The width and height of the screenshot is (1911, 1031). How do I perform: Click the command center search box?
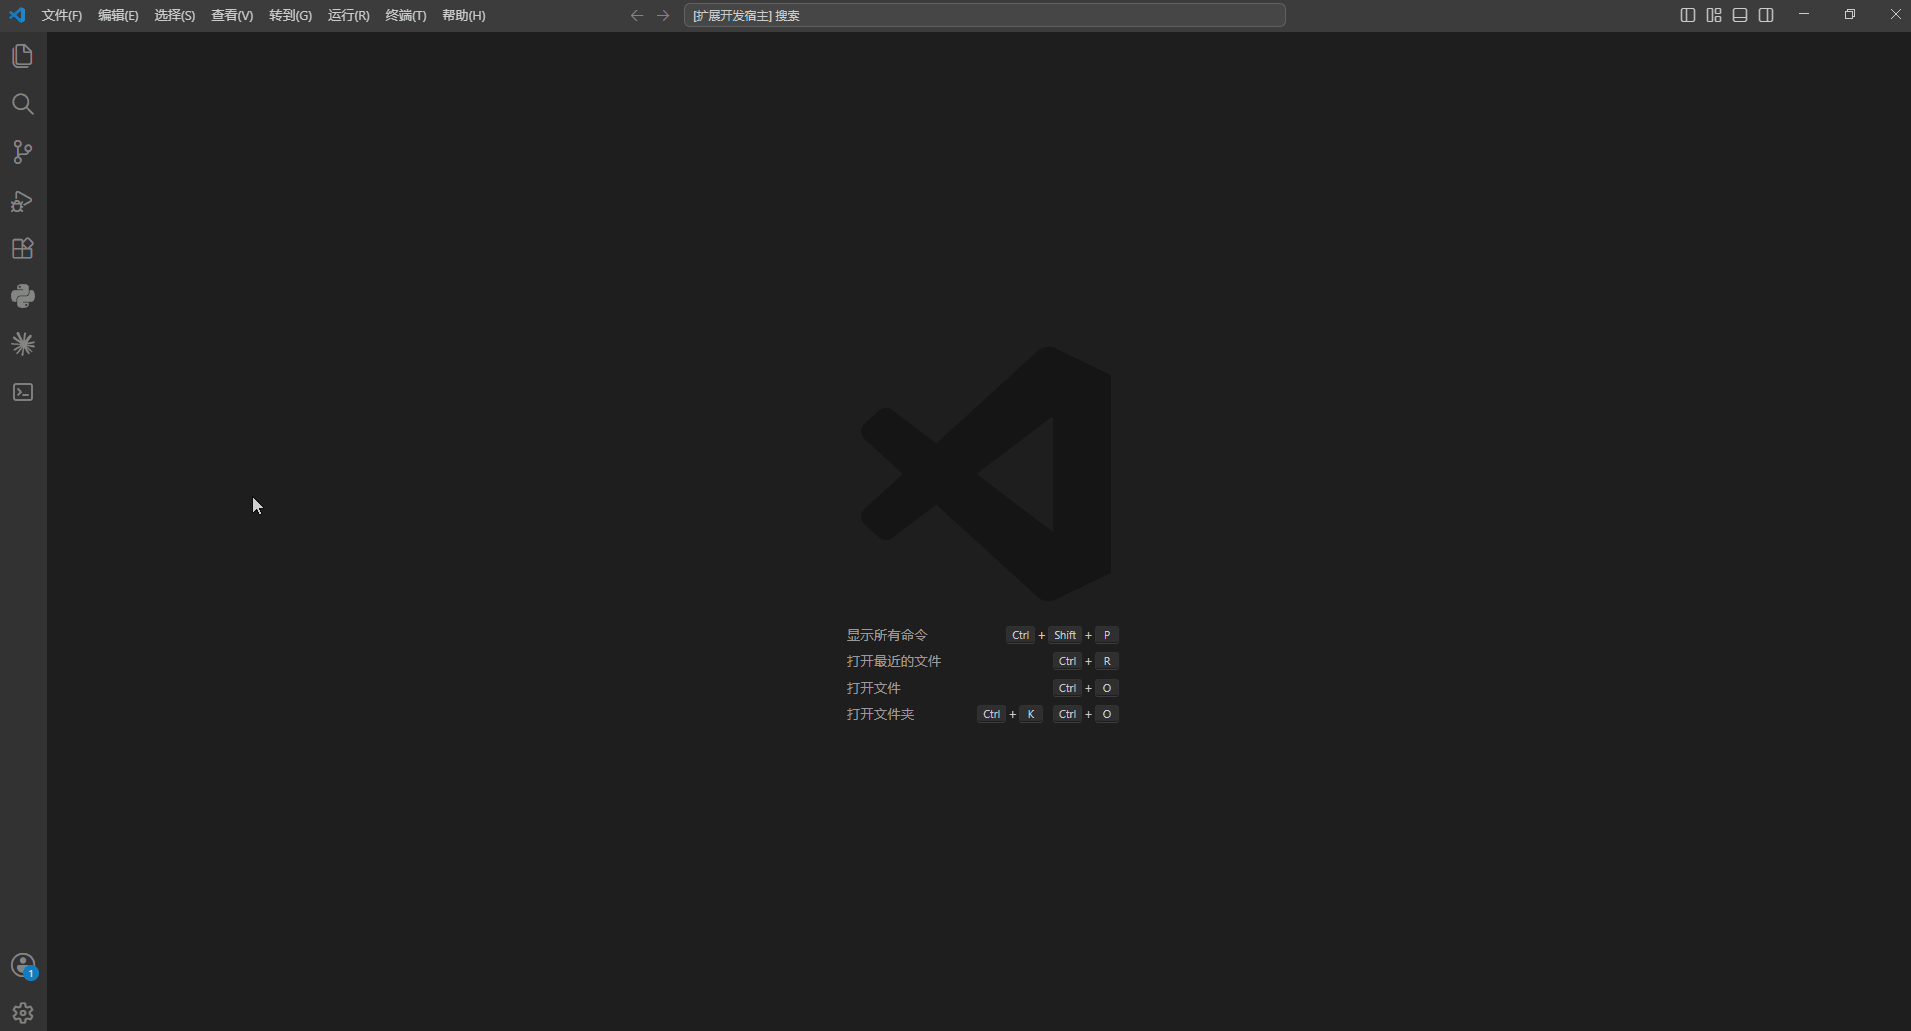pyautogui.click(x=985, y=15)
